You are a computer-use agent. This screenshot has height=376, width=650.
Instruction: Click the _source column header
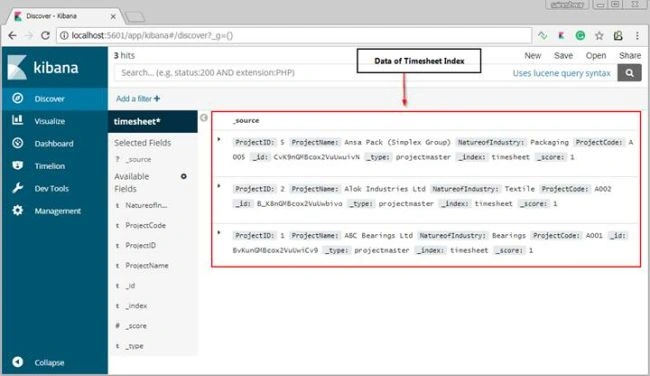(246, 121)
